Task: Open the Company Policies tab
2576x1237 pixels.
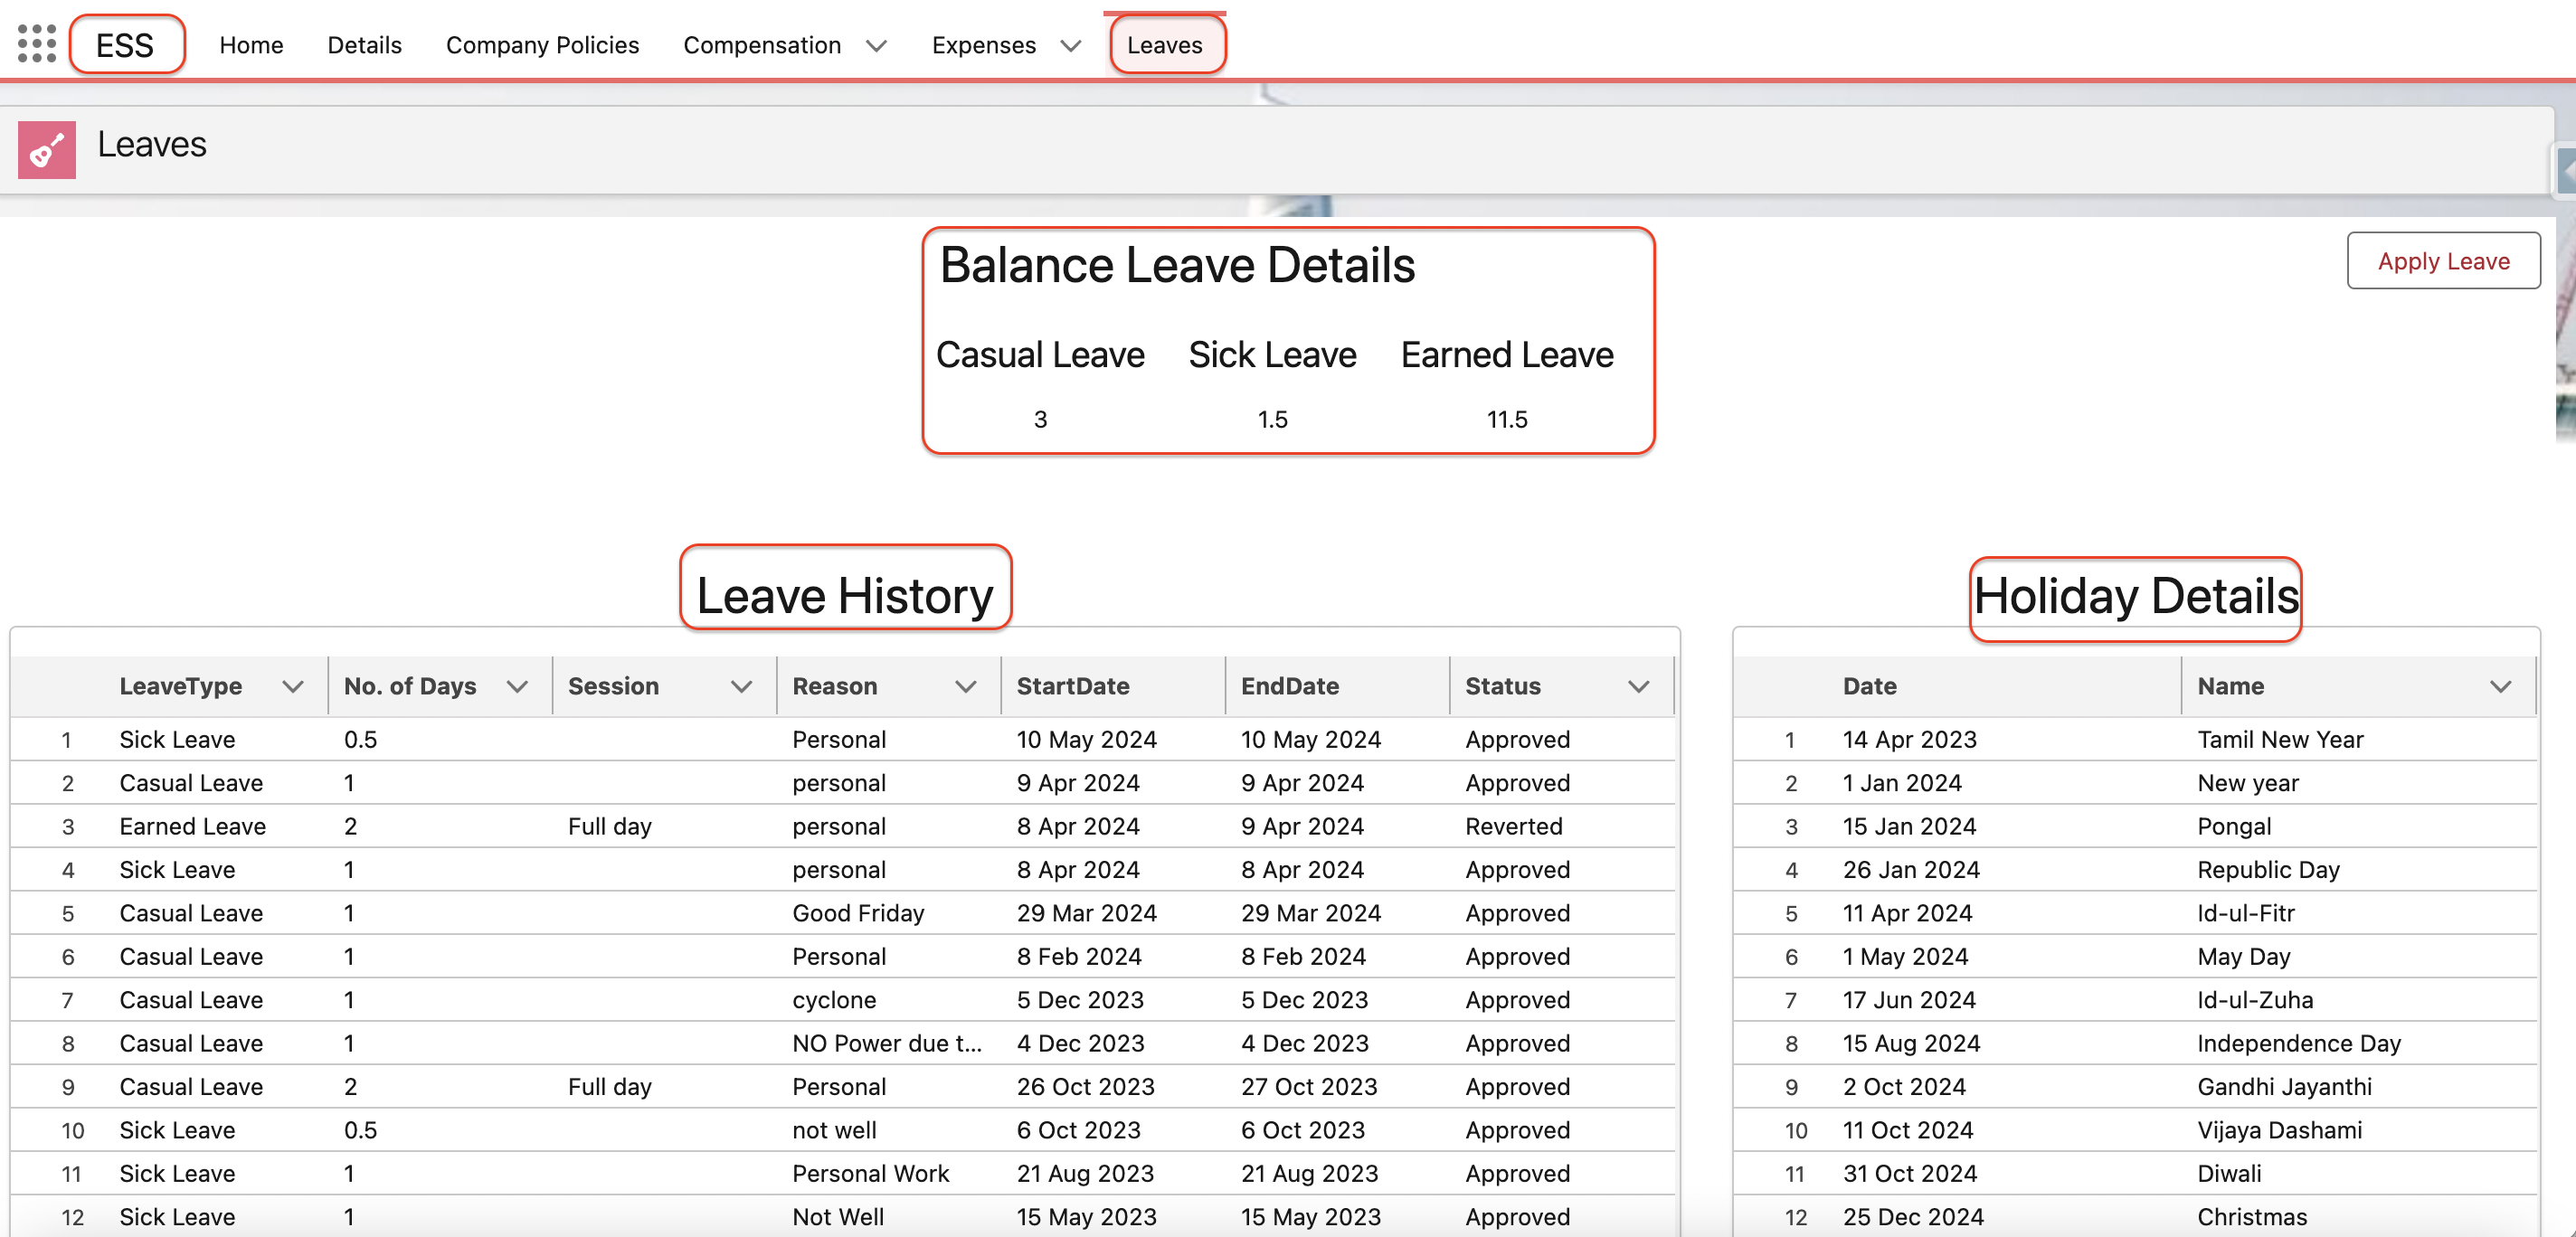Action: [542, 45]
